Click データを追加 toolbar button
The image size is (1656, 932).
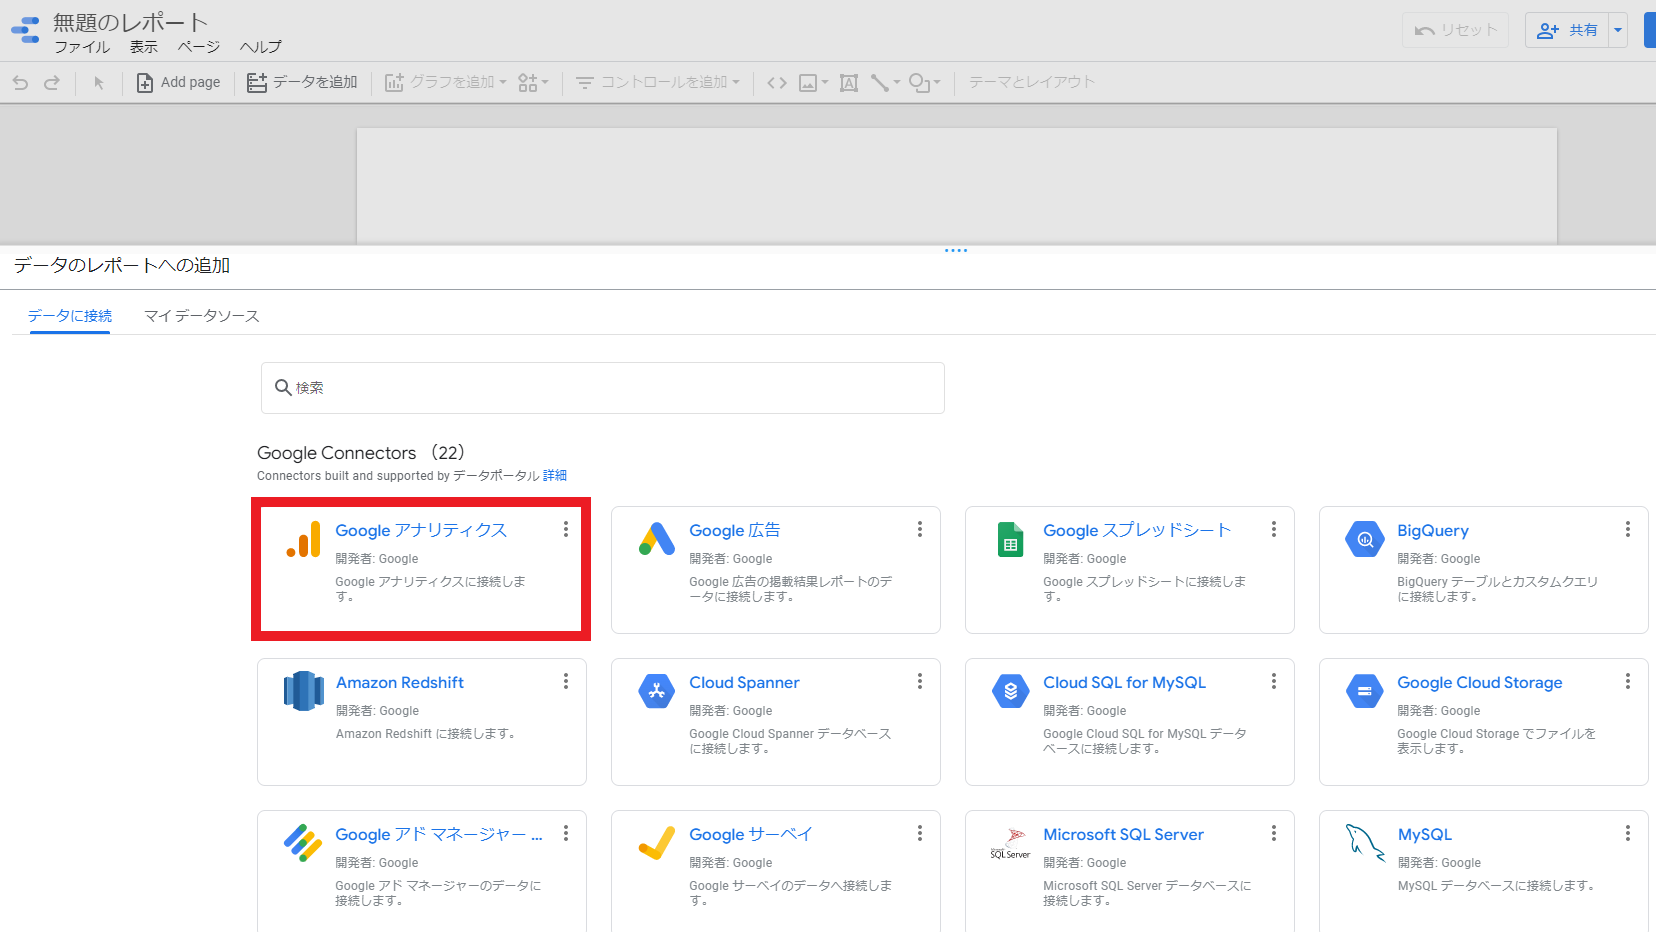coord(302,82)
